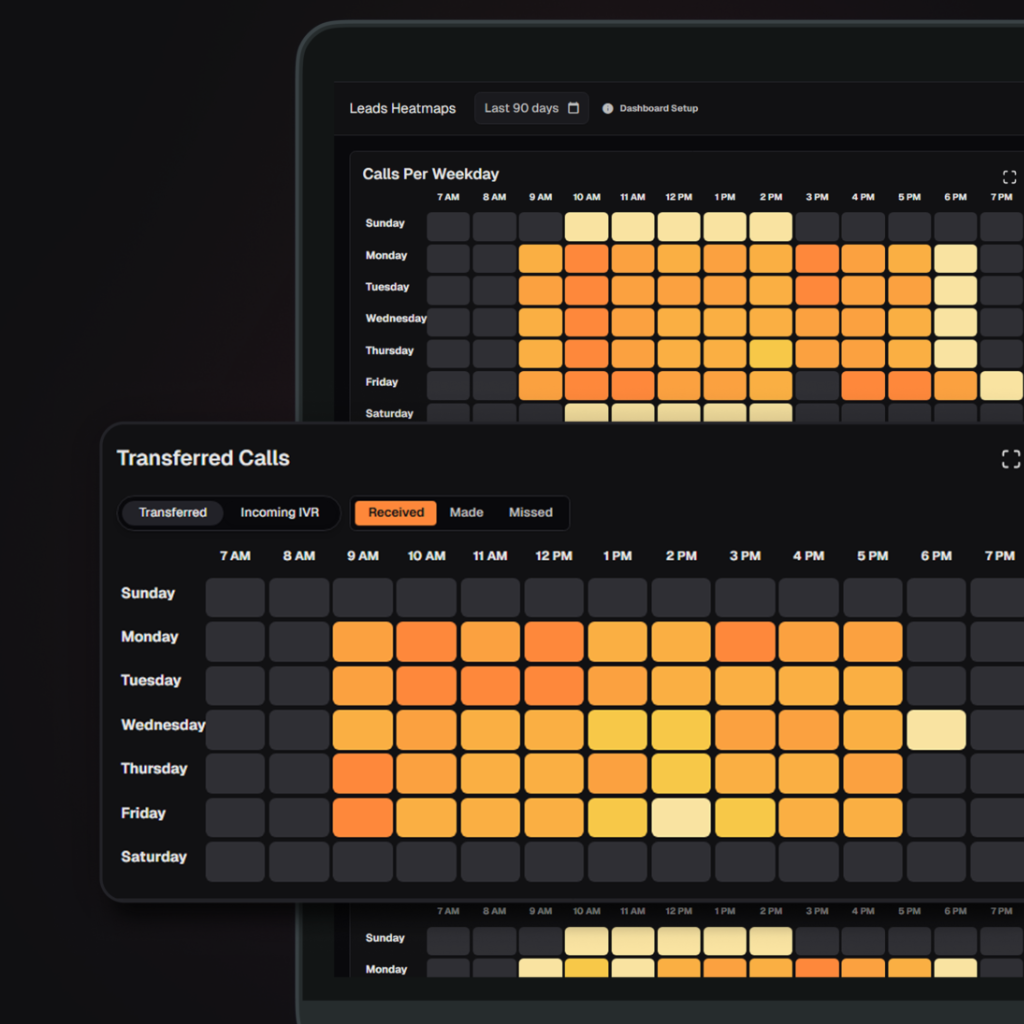Click the Calls Per Weekday Friday 5 PM cell
Screen dimensions: 1024x1024
[x=909, y=385]
